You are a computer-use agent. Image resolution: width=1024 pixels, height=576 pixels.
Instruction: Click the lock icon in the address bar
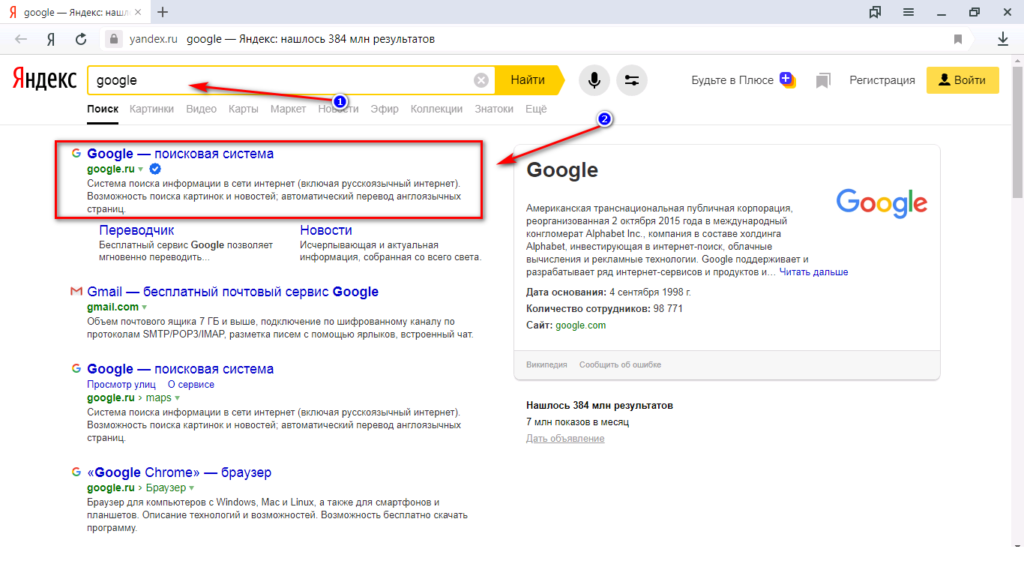click(x=114, y=39)
